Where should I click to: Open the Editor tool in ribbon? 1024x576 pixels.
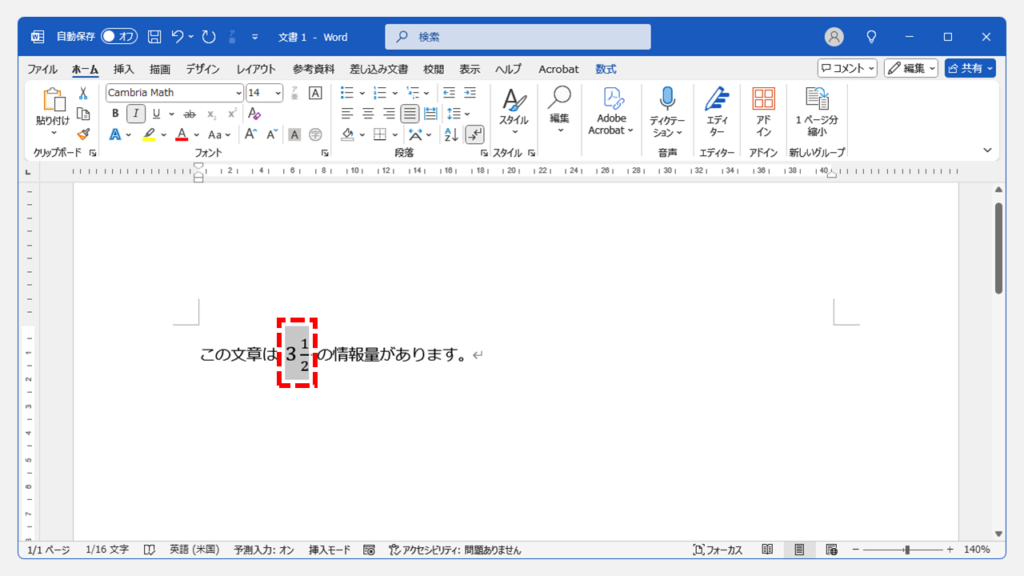[x=716, y=112]
